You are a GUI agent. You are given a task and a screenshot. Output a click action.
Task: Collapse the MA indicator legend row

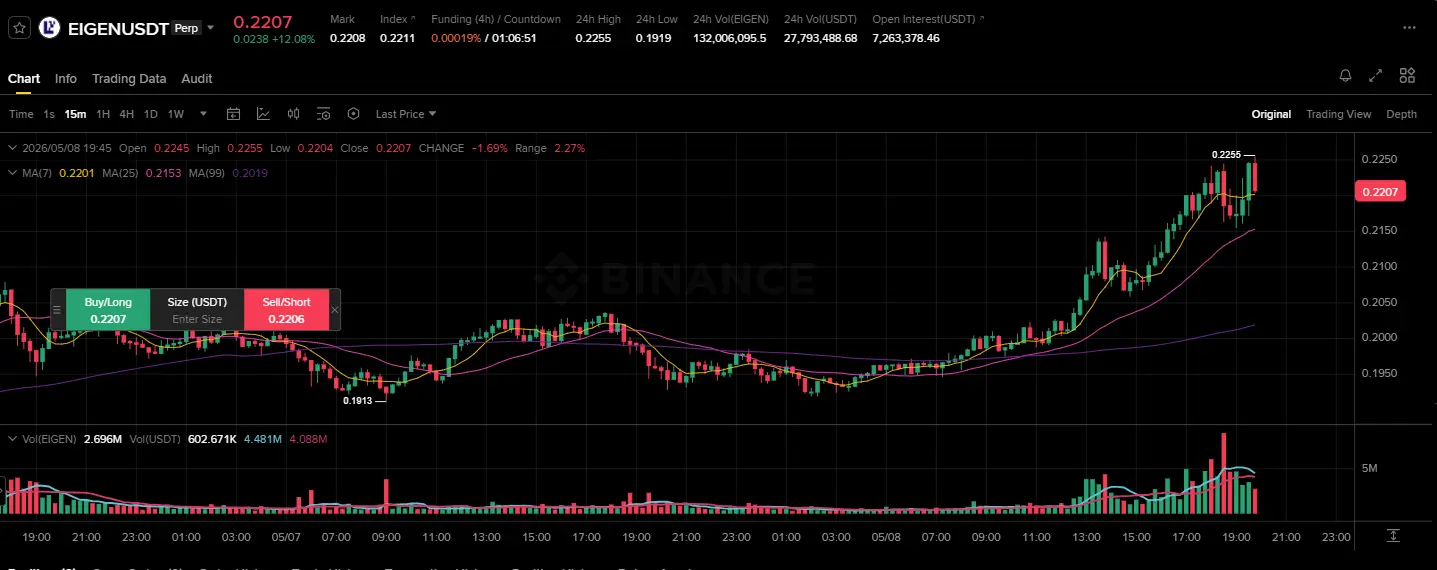pos(12,173)
